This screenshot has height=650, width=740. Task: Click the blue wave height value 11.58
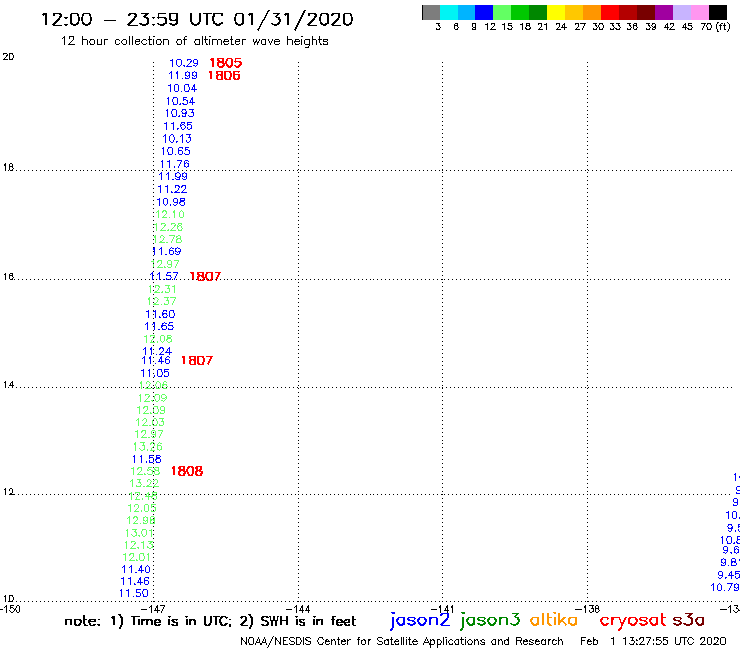pyautogui.click(x=147, y=459)
